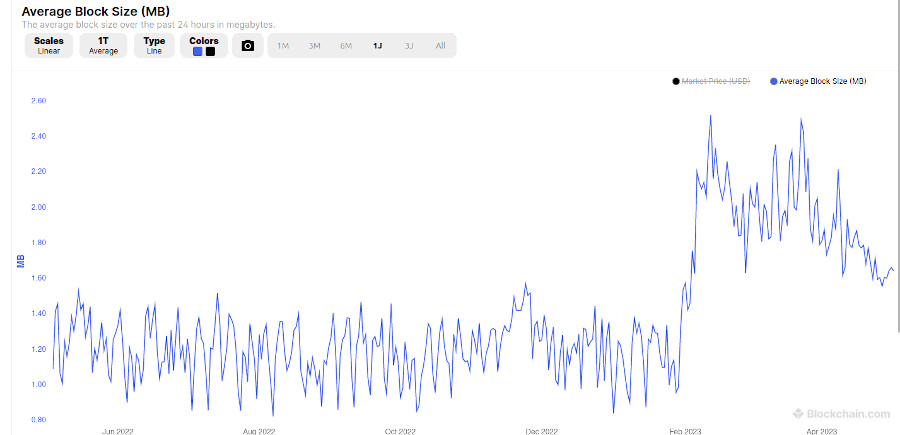Open the Colors options button
The width and height of the screenshot is (900, 435).
pos(204,41)
